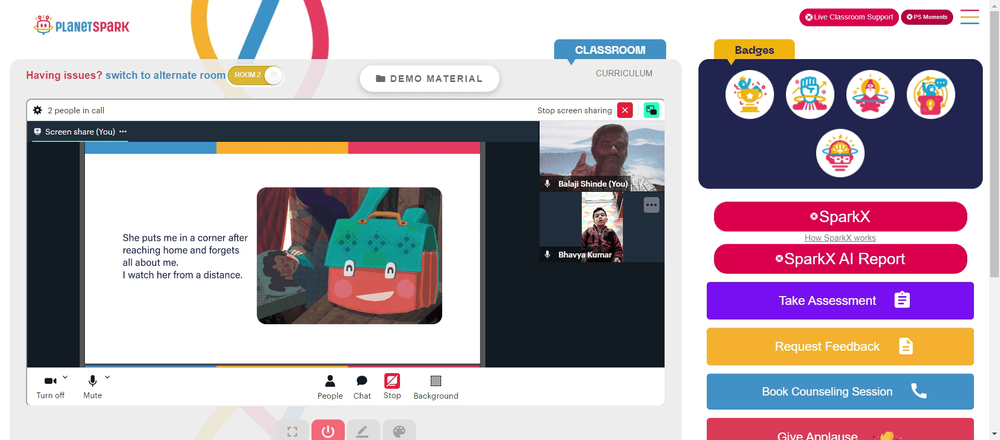Click Give Applause
The image size is (1000, 440).
click(x=840, y=430)
